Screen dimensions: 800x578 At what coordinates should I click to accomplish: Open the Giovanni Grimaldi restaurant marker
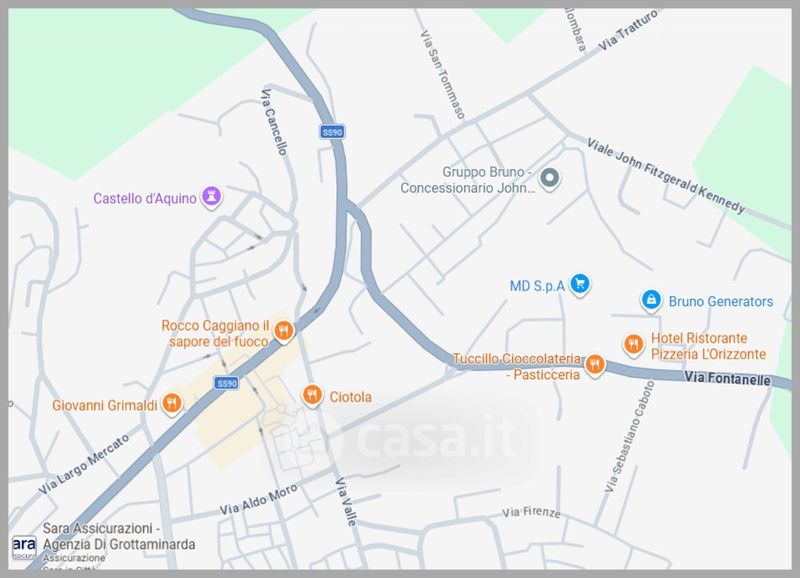coord(172,404)
